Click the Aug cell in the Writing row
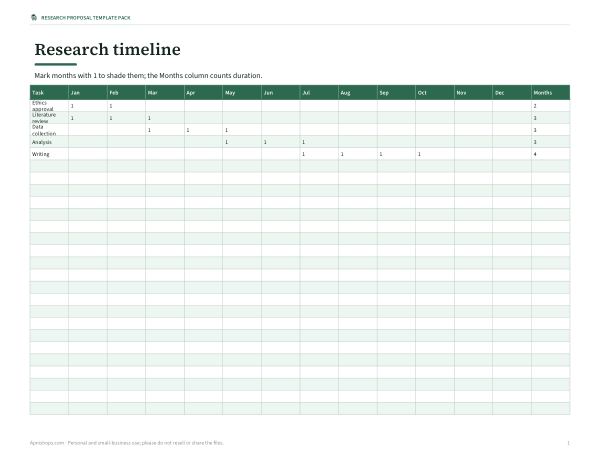 pos(358,154)
